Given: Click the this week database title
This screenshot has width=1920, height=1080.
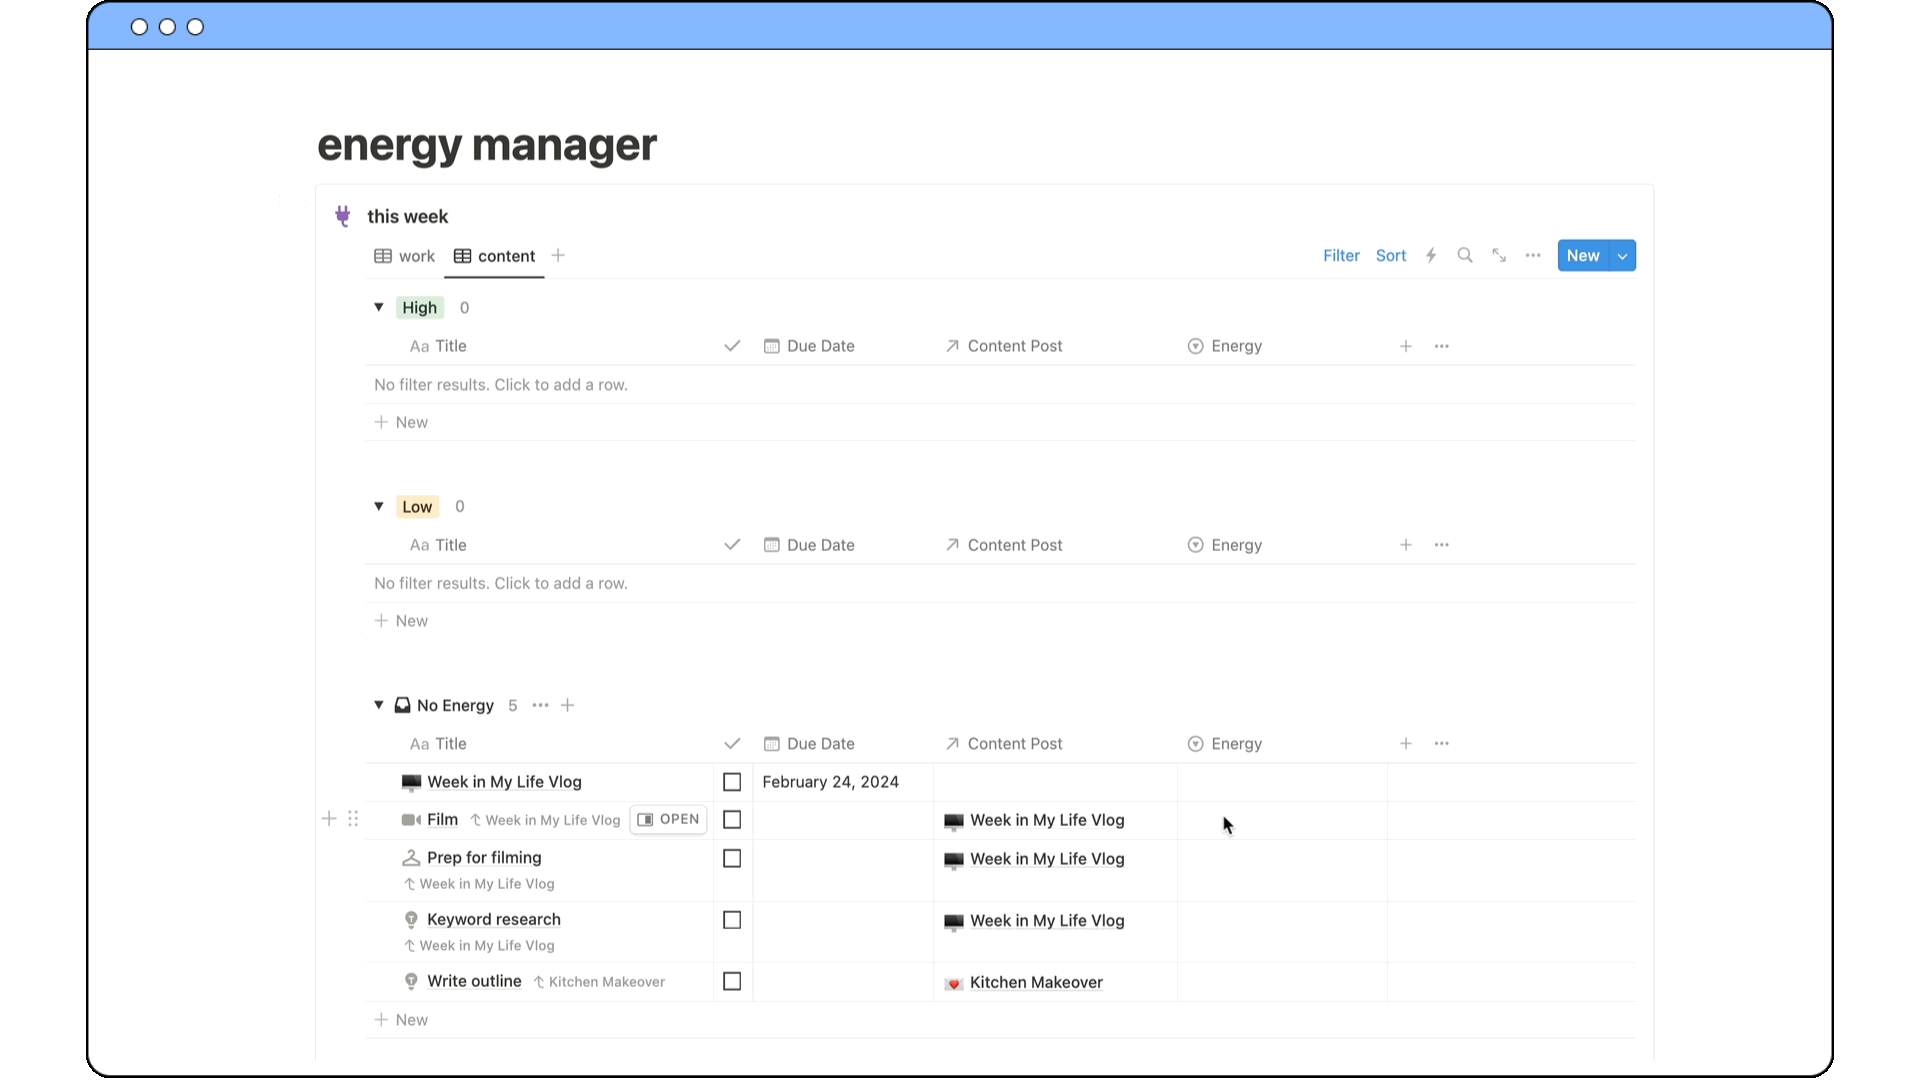Looking at the screenshot, I should 408,217.
